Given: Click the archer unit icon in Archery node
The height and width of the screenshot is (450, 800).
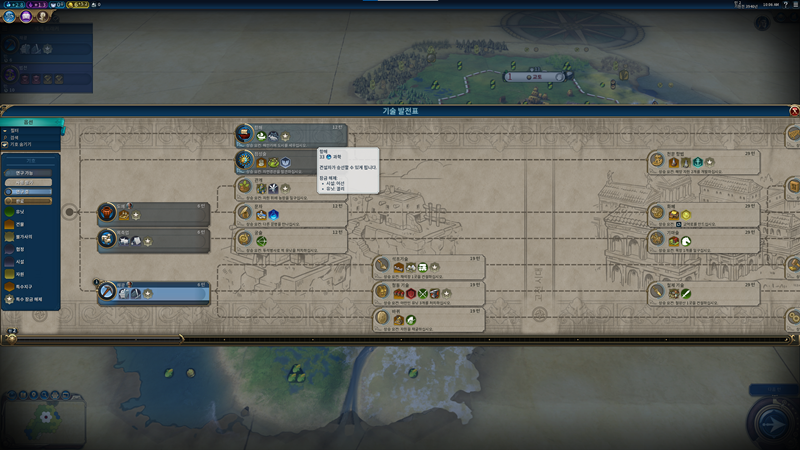Looking at the screenshot, I should pyautogui.click(x=261, y=241).
